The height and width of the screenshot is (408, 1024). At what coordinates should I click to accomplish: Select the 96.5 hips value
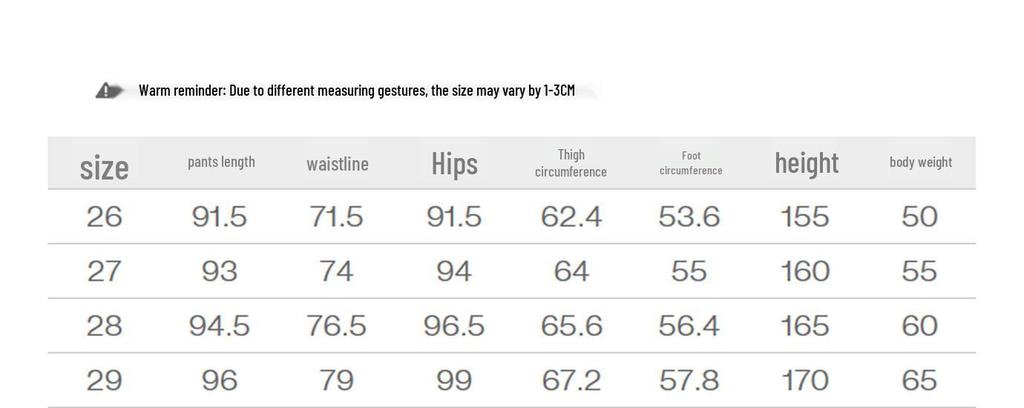pyautogui.click(x=454, y=326)
